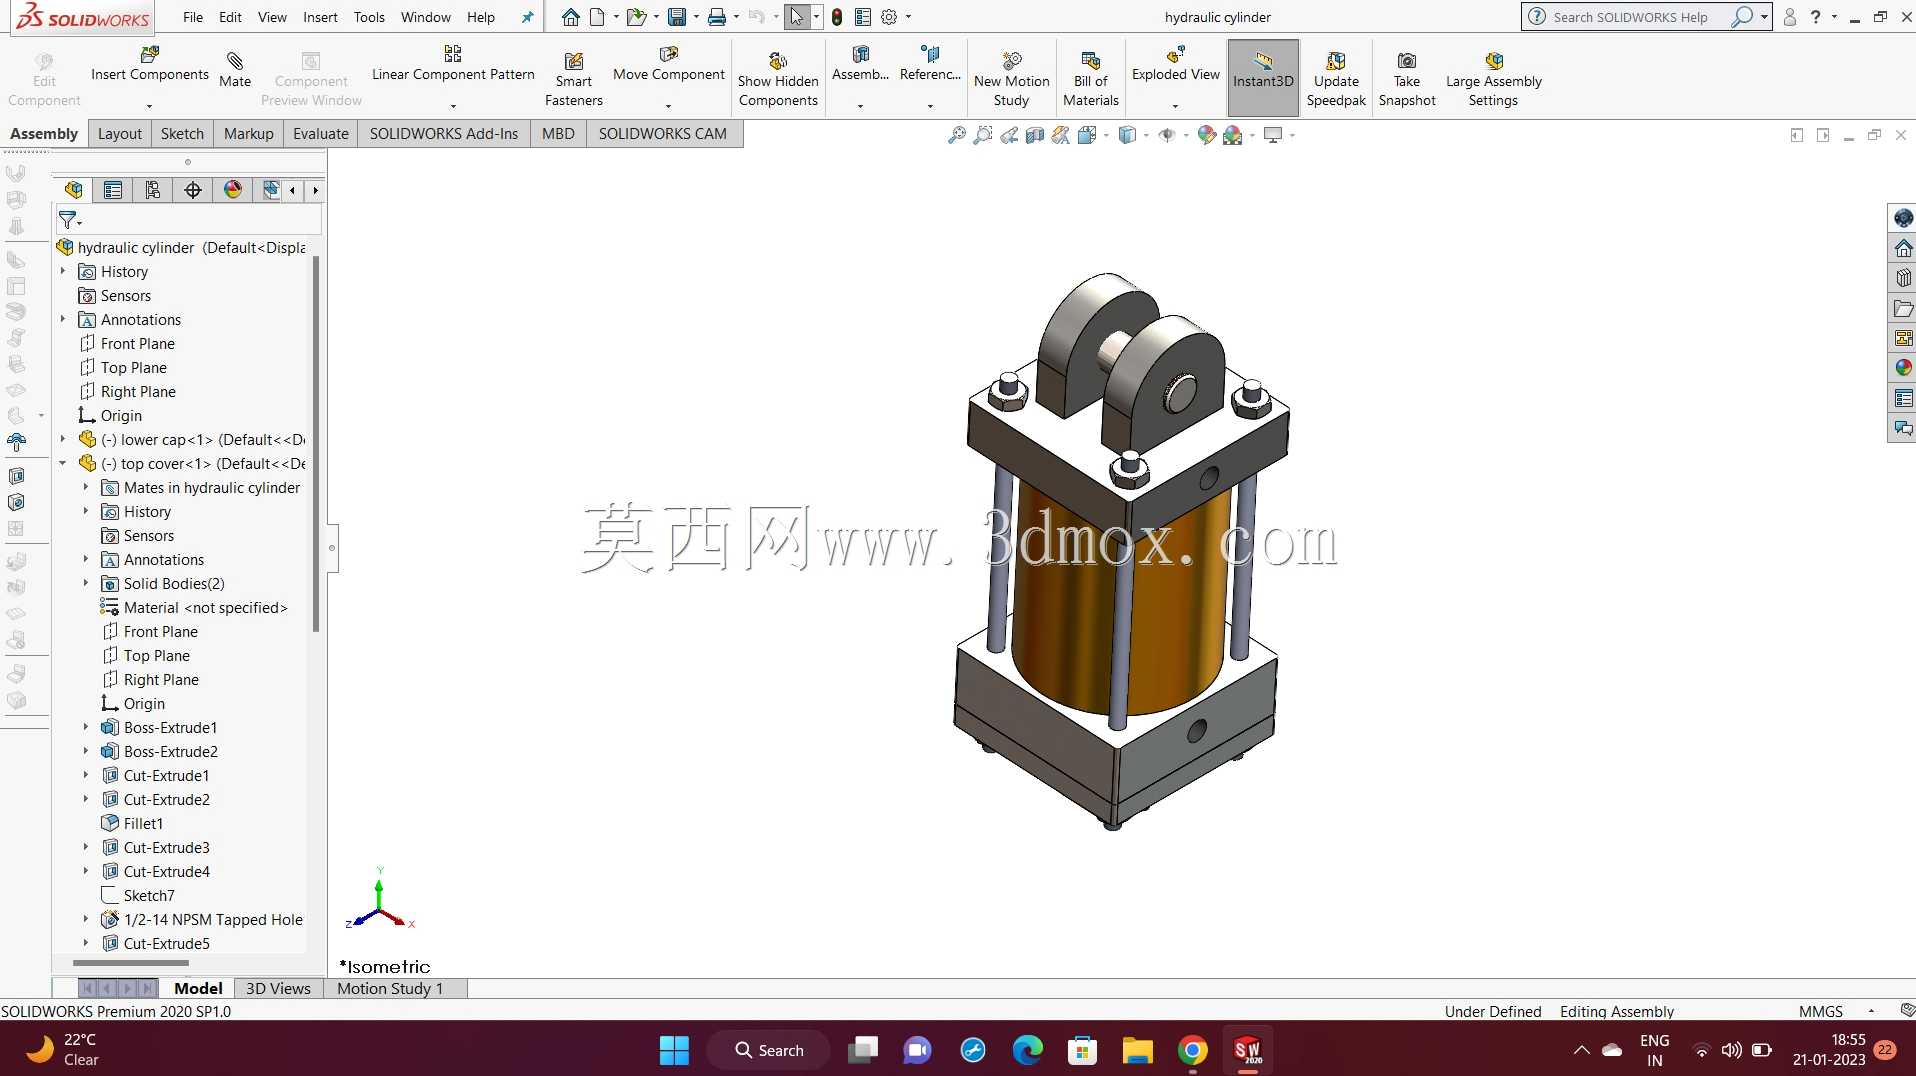Expand the Boss-Extrude1 feature

pyautogui.click(x=86, y=727)
